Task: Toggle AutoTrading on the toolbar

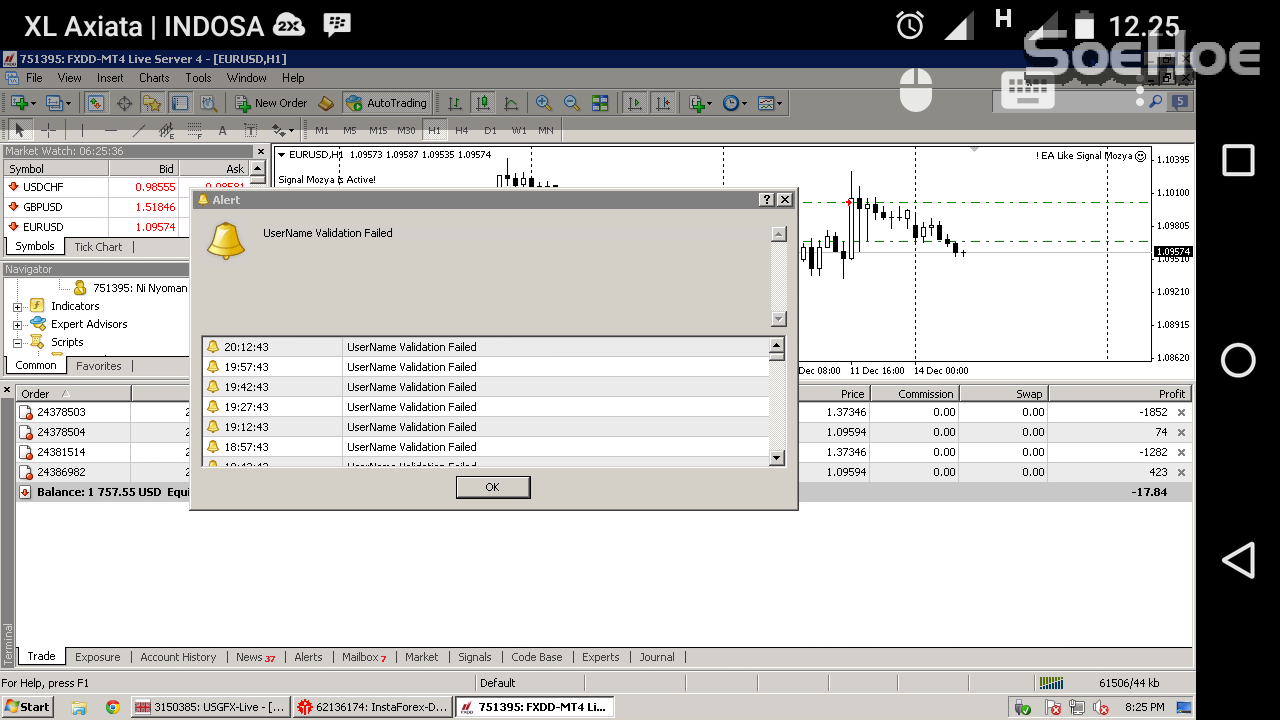Action: 385,102
